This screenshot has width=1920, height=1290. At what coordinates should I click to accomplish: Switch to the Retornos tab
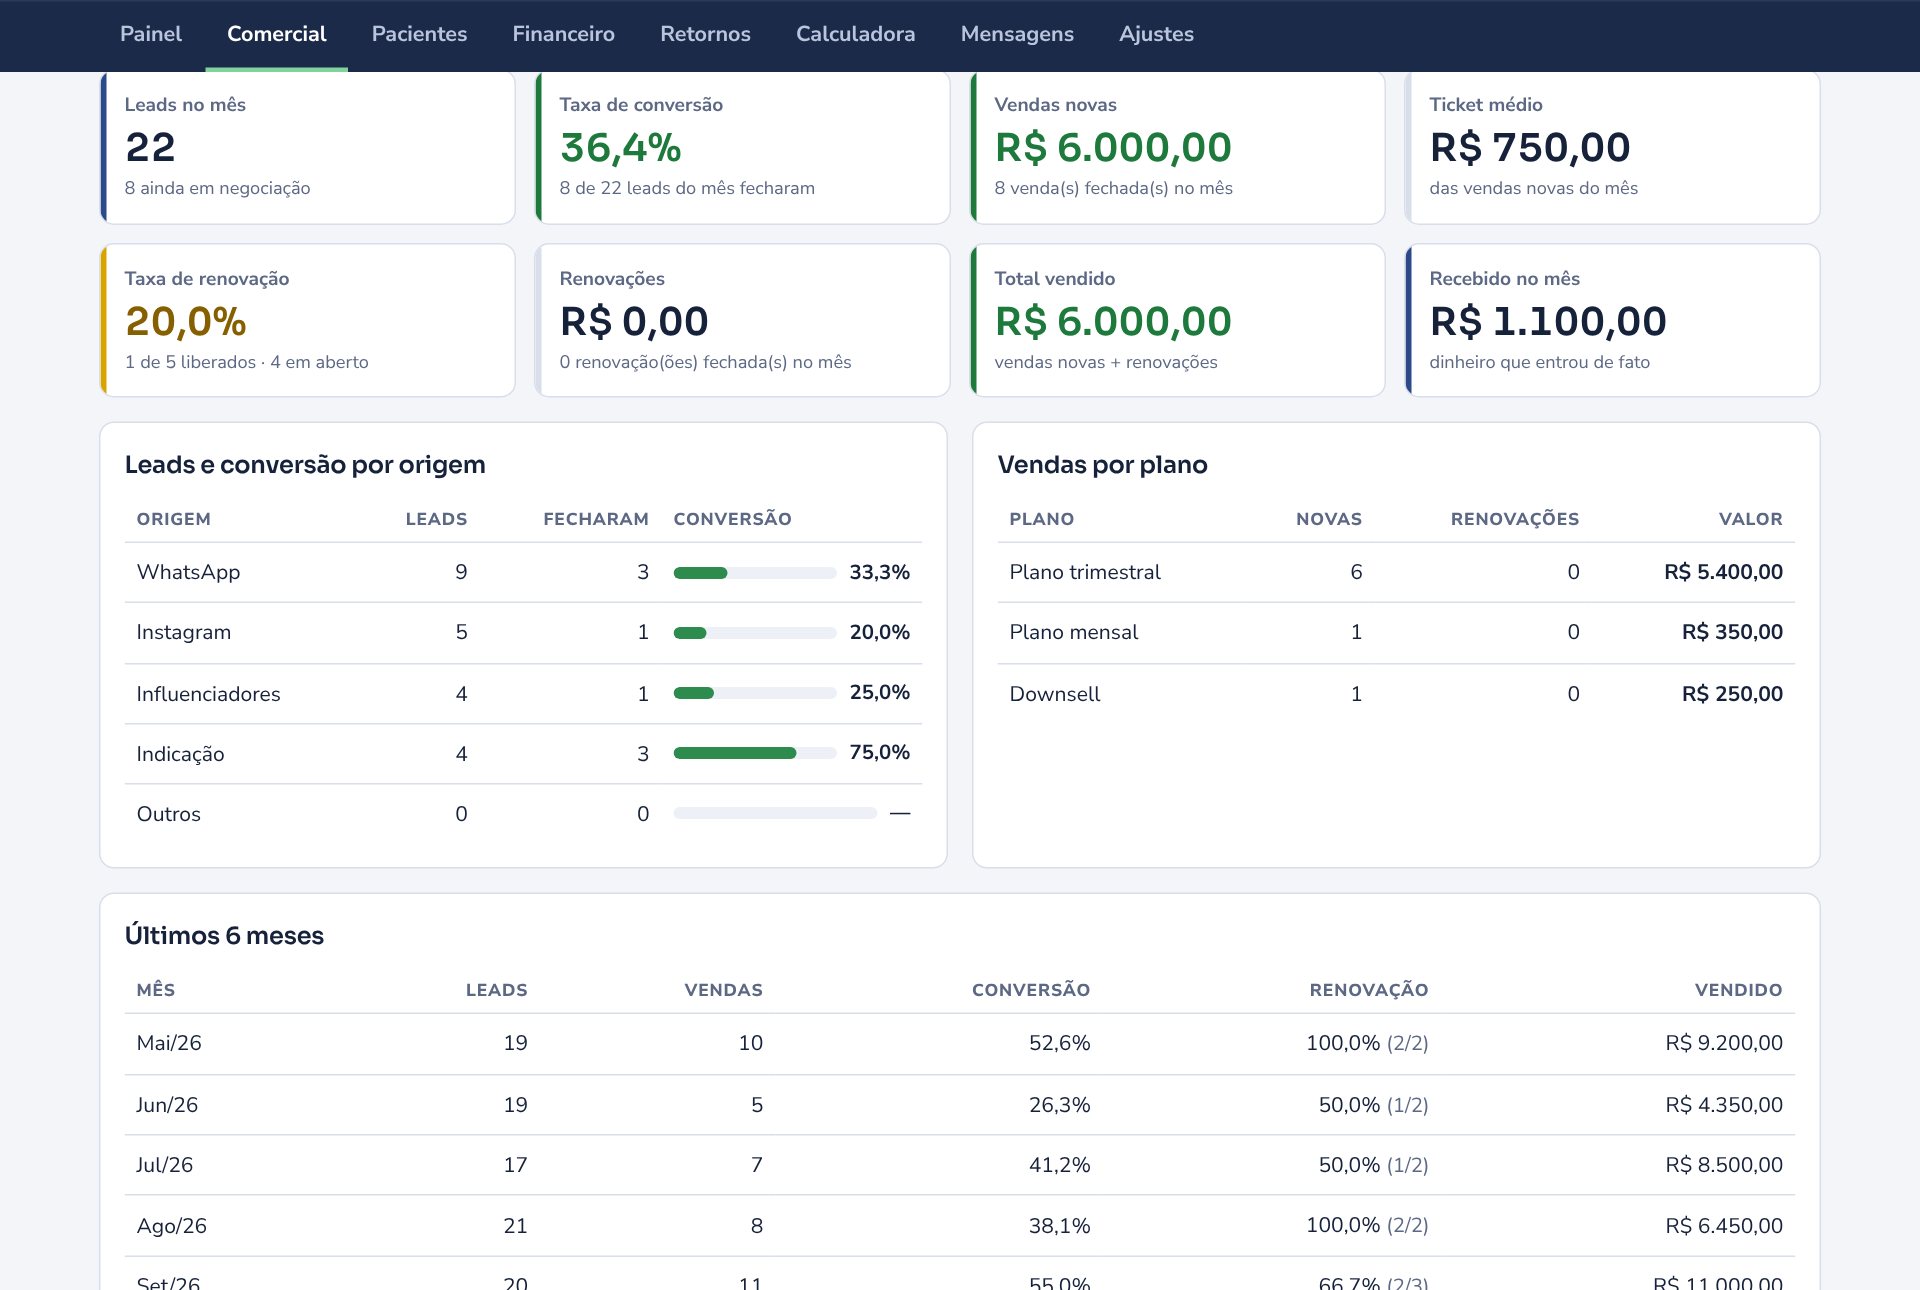click(x=705, y=34)
